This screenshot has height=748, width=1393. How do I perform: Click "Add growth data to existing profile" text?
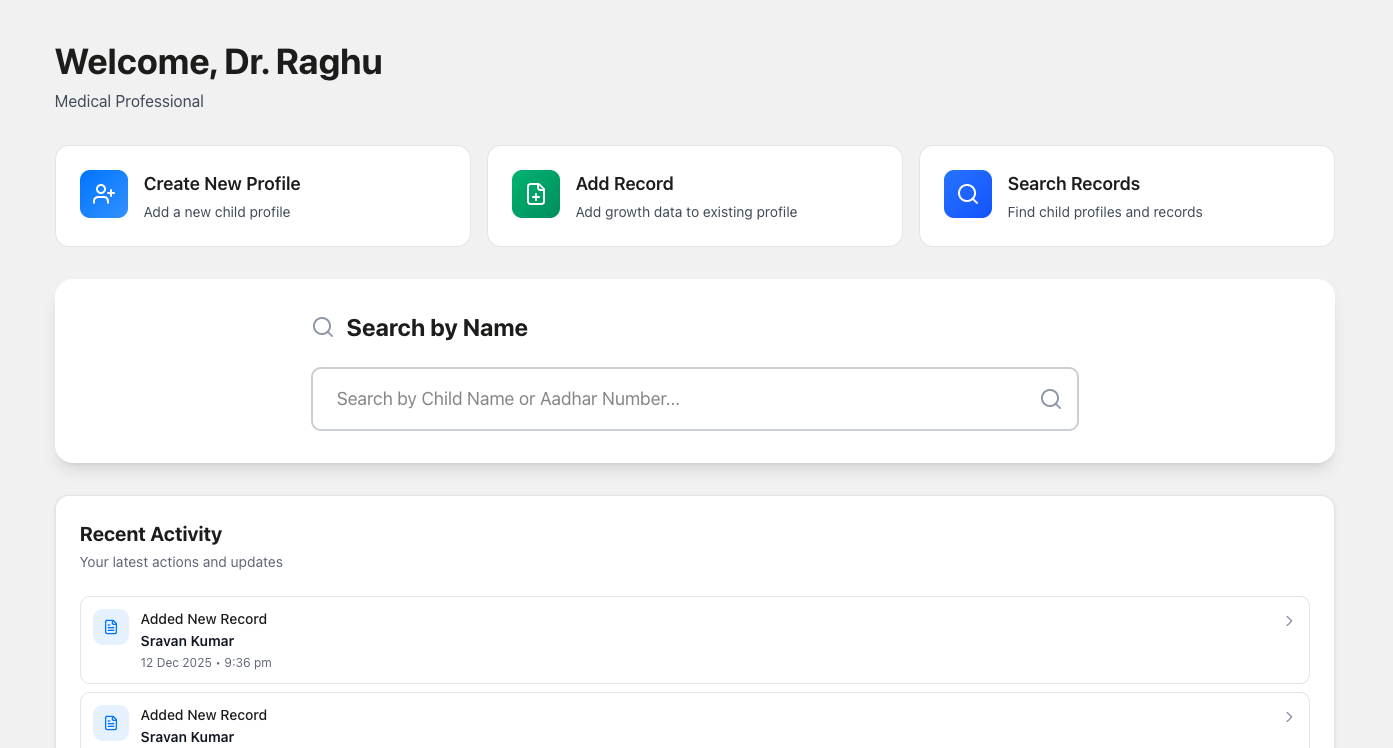(686, 212)
